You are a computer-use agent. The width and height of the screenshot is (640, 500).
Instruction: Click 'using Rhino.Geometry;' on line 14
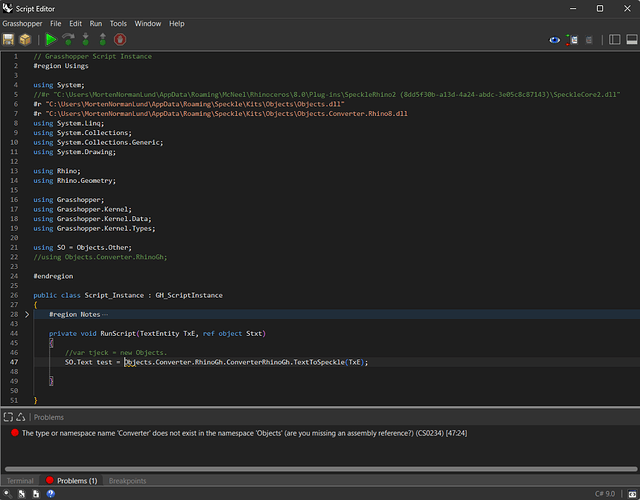coord(75,181)
